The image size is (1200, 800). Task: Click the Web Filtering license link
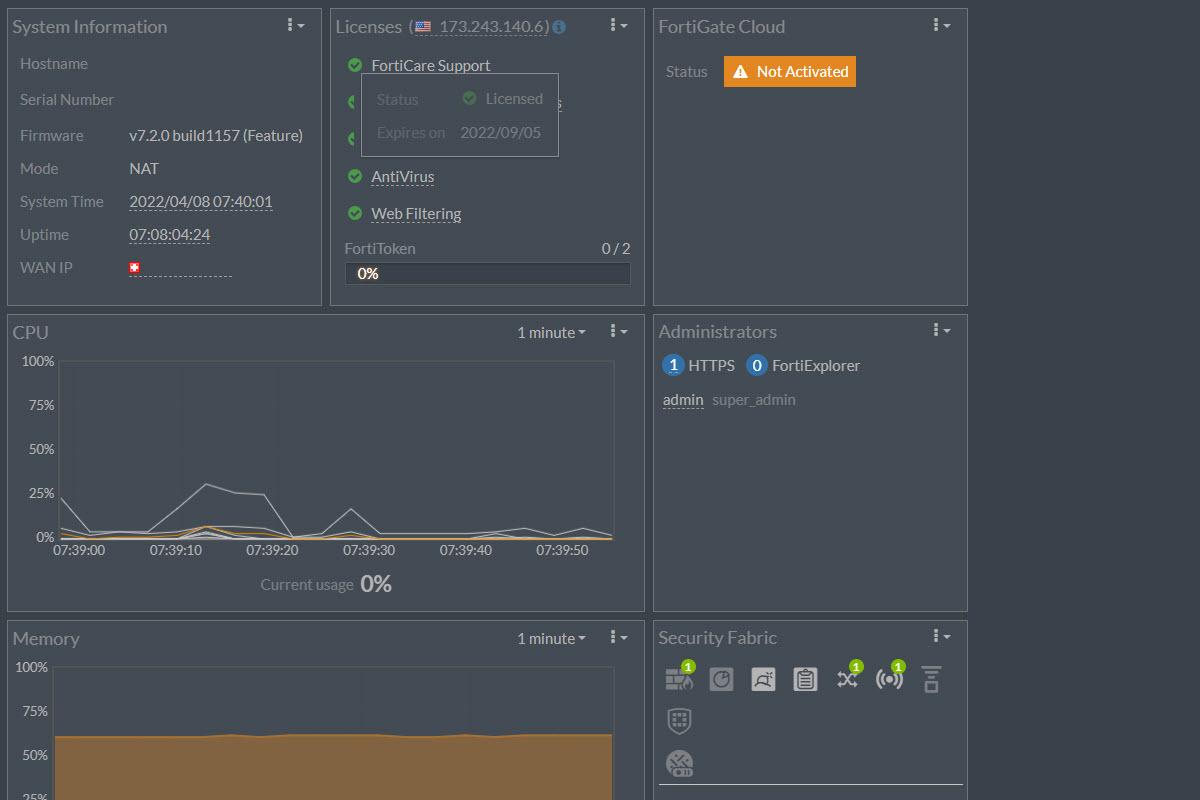(x=416, y=214)
